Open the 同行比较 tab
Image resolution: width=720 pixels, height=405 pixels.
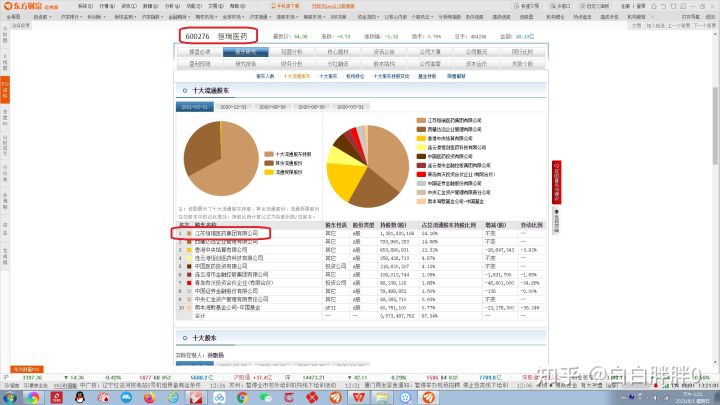coord(523,52)
